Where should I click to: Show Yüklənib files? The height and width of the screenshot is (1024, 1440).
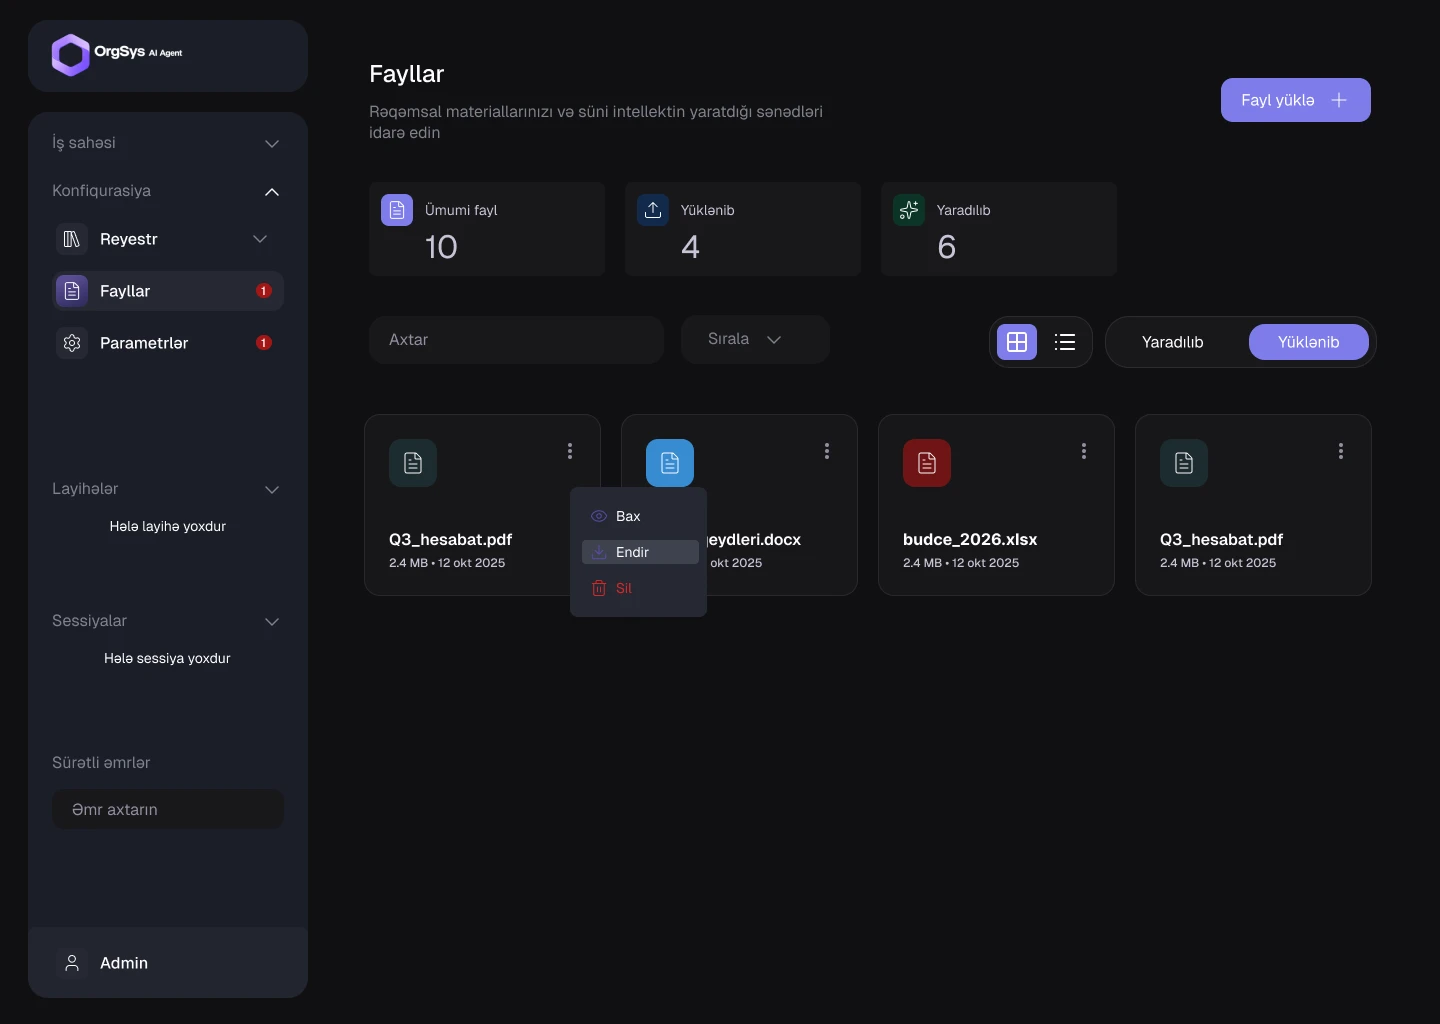coord(1309,342)
